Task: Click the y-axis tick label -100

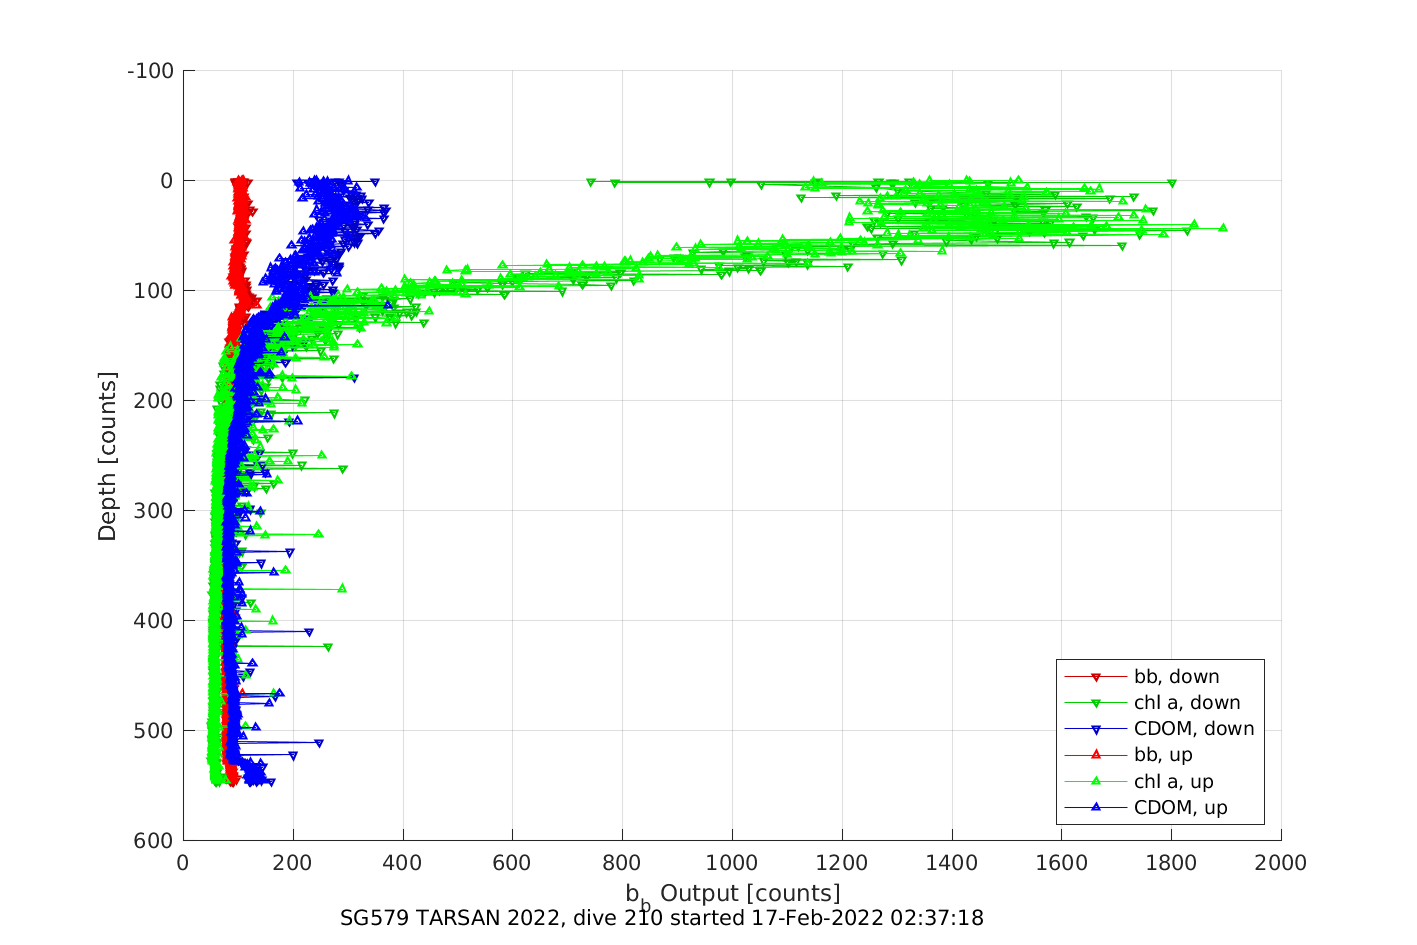Action: (x=151, y=71)
